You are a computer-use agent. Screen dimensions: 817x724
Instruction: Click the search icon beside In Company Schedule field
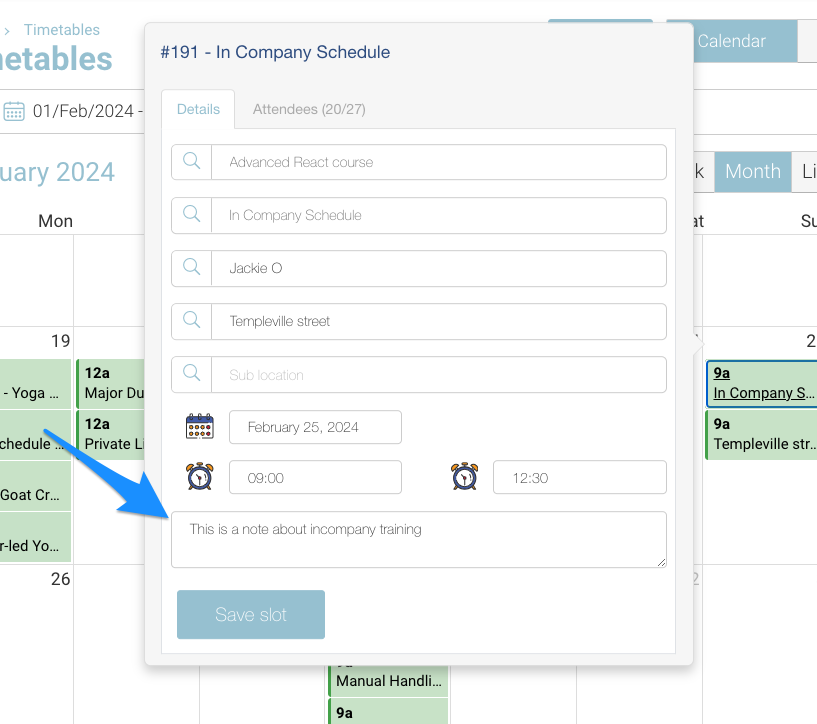point(192,215)
